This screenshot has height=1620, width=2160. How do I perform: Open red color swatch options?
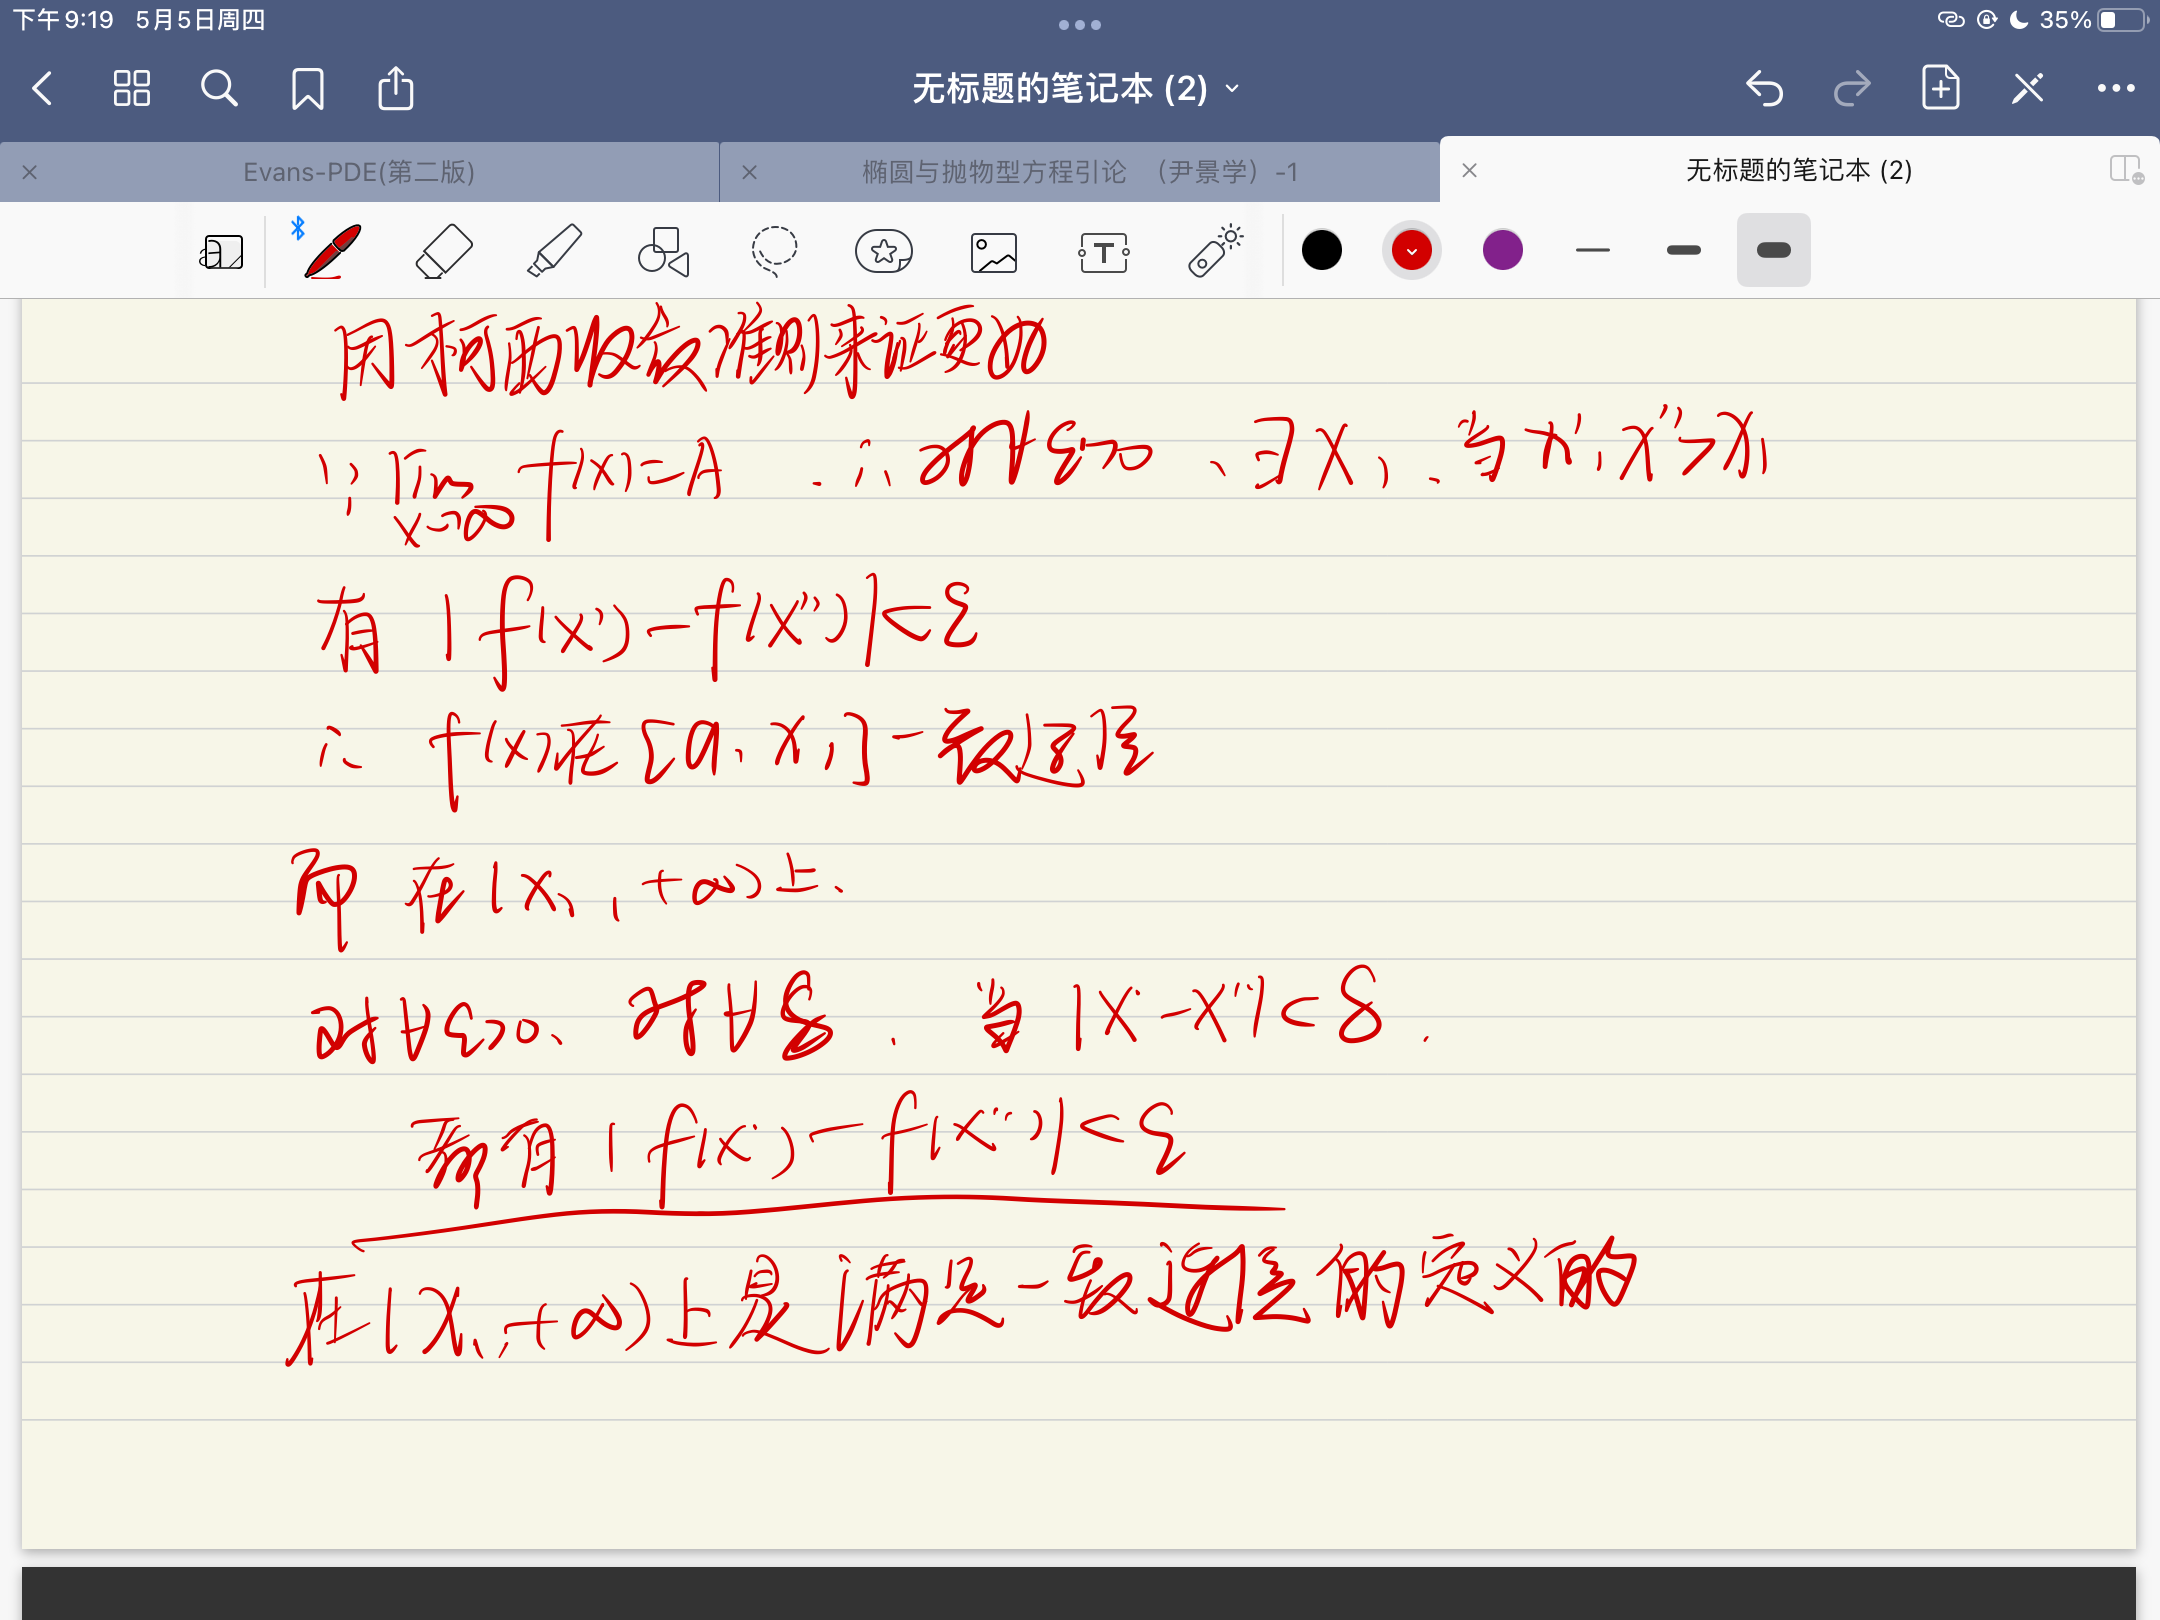pyautogui.click(x=1412, y=251)
